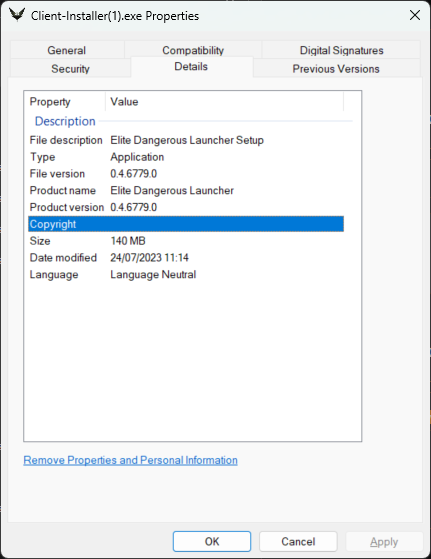The height and width of the screenshot is (559, 431).
Task: Open the Compatibility tab
Action: pos(193,50)
